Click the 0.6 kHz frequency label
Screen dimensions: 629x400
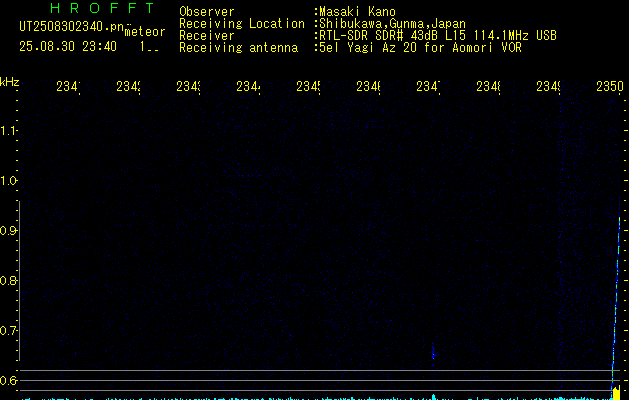click(x=8, y=380)
